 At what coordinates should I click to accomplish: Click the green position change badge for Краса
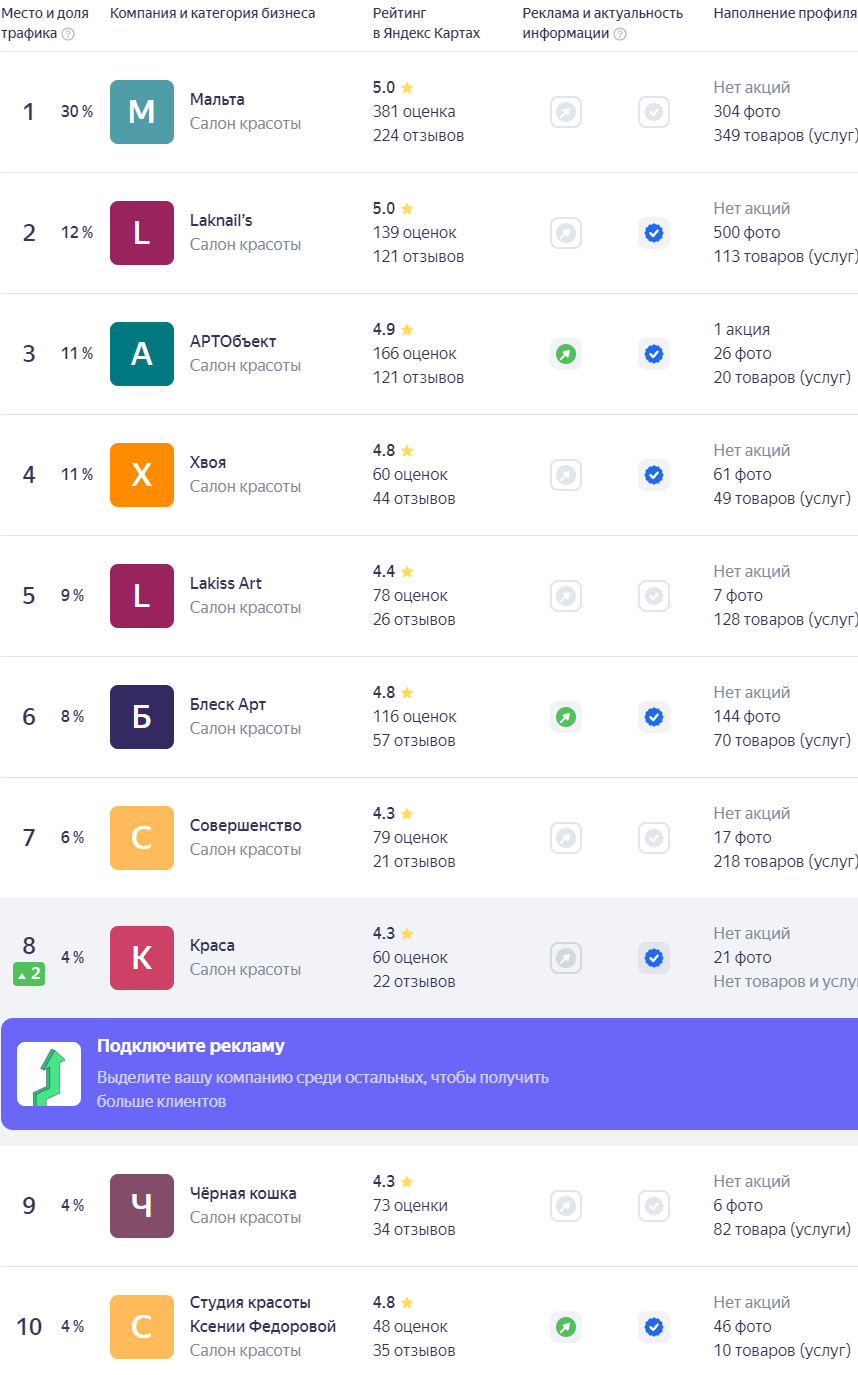pyautogui.click(x=29, y=974)
